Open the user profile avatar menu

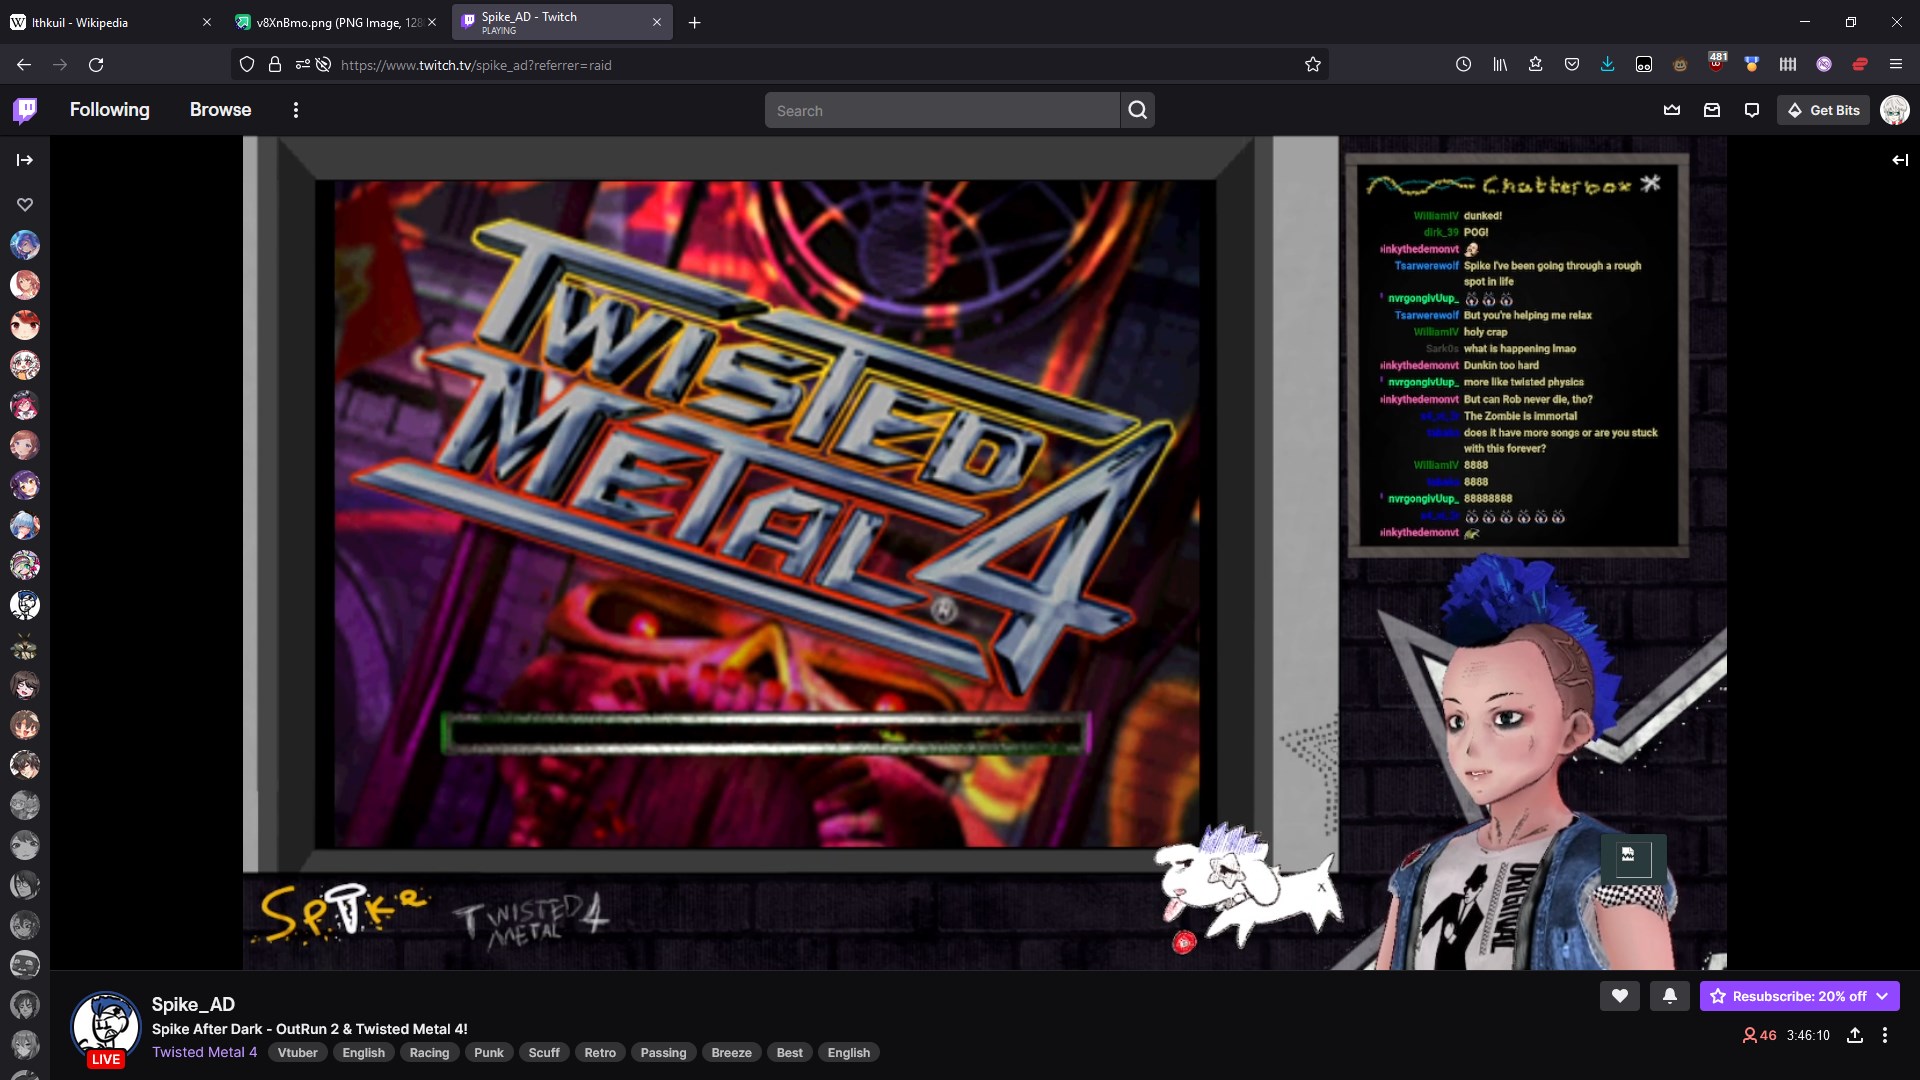[1895, 110]
